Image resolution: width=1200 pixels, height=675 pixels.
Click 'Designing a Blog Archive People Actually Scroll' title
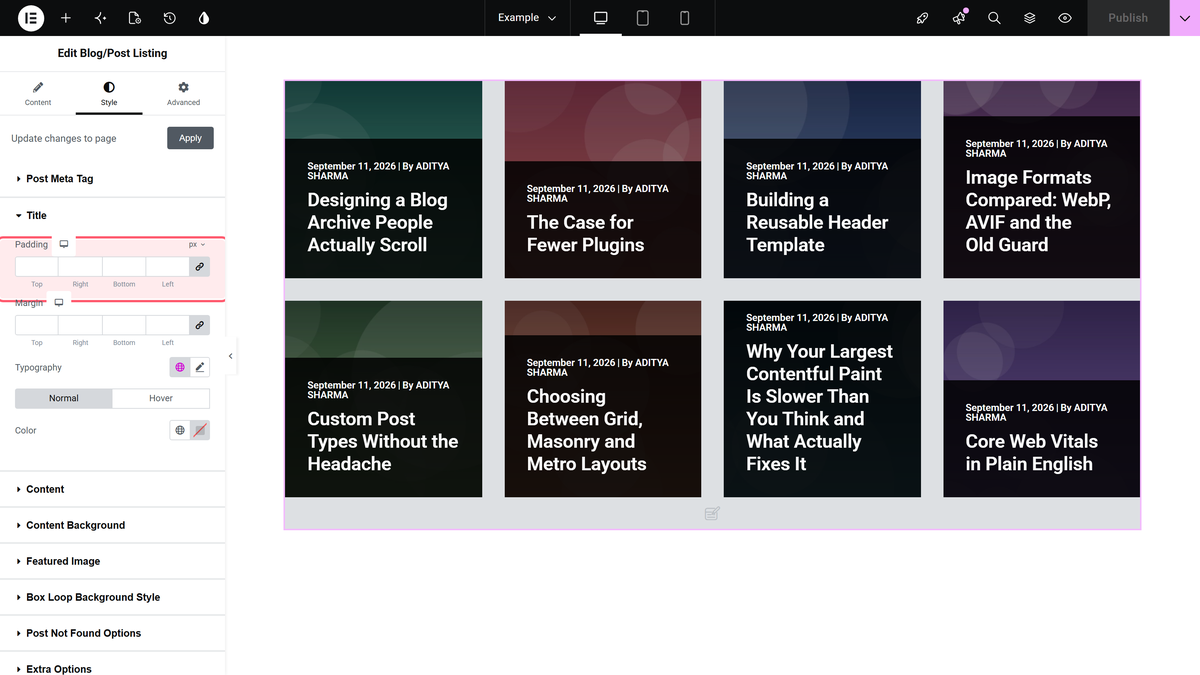378,222
